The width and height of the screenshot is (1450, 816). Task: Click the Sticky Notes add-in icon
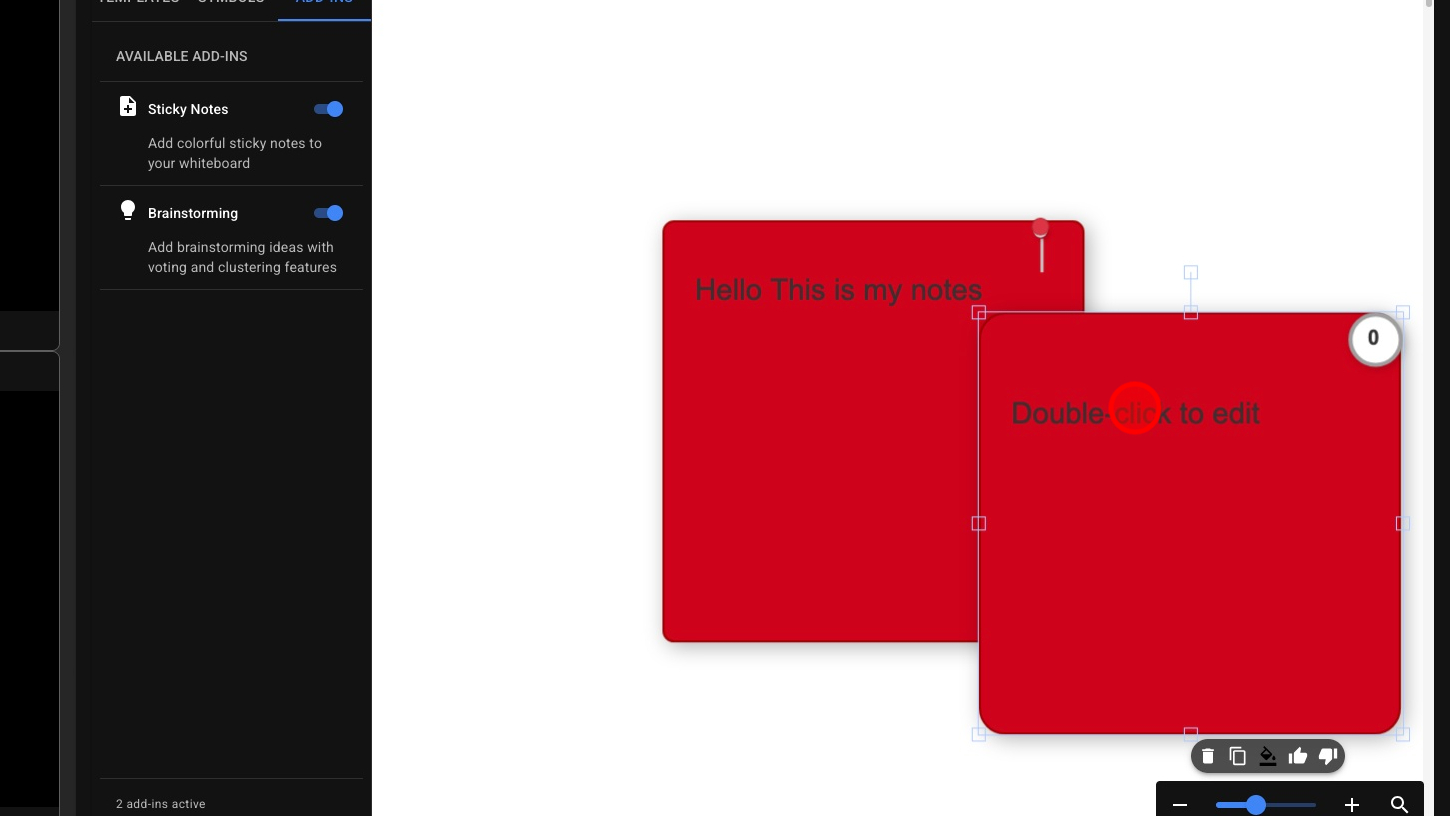click(128, 107)
